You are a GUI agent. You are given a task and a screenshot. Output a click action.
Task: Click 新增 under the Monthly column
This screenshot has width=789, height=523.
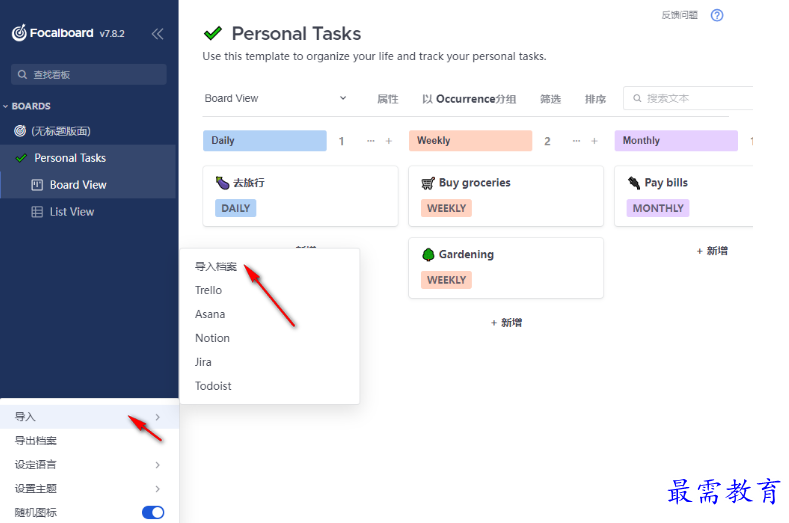click(x=712, y=251)
